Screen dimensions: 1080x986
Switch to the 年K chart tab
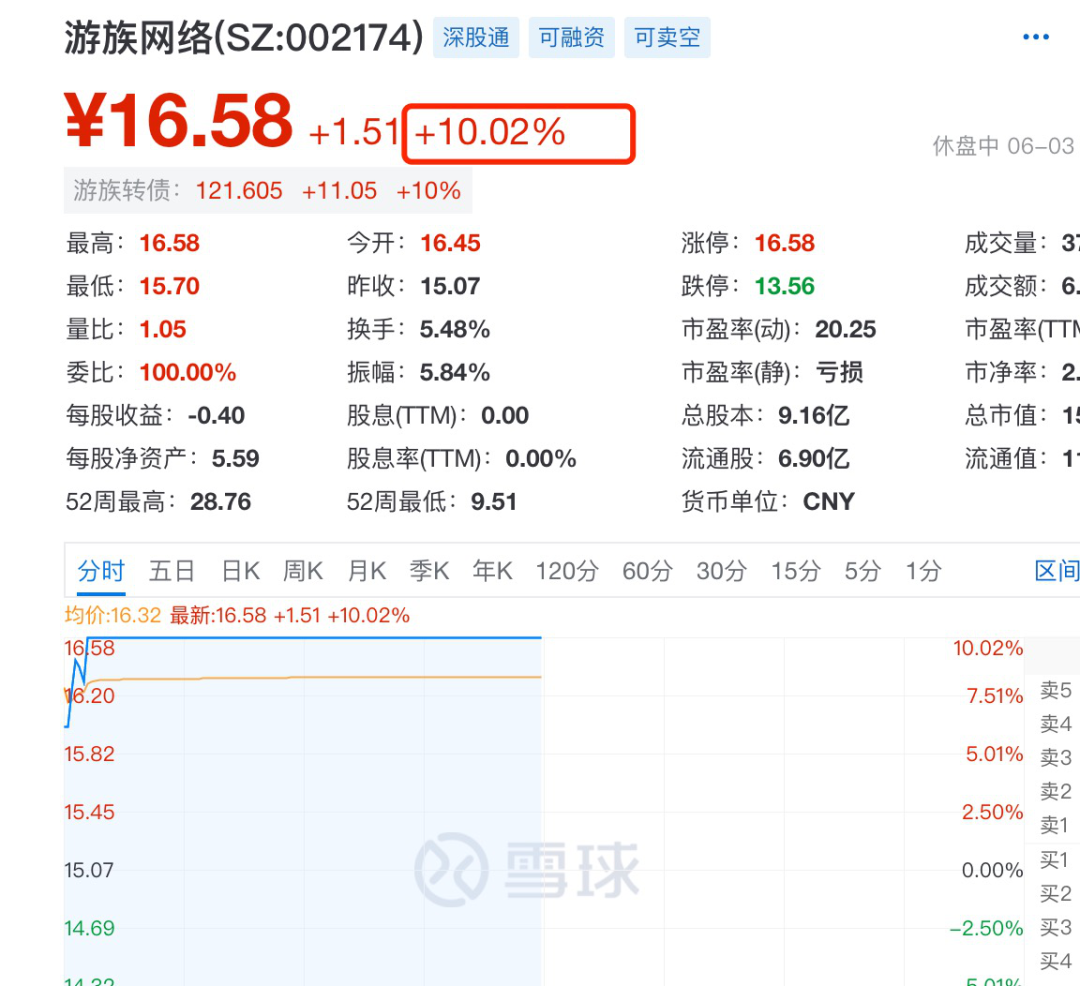492,571
